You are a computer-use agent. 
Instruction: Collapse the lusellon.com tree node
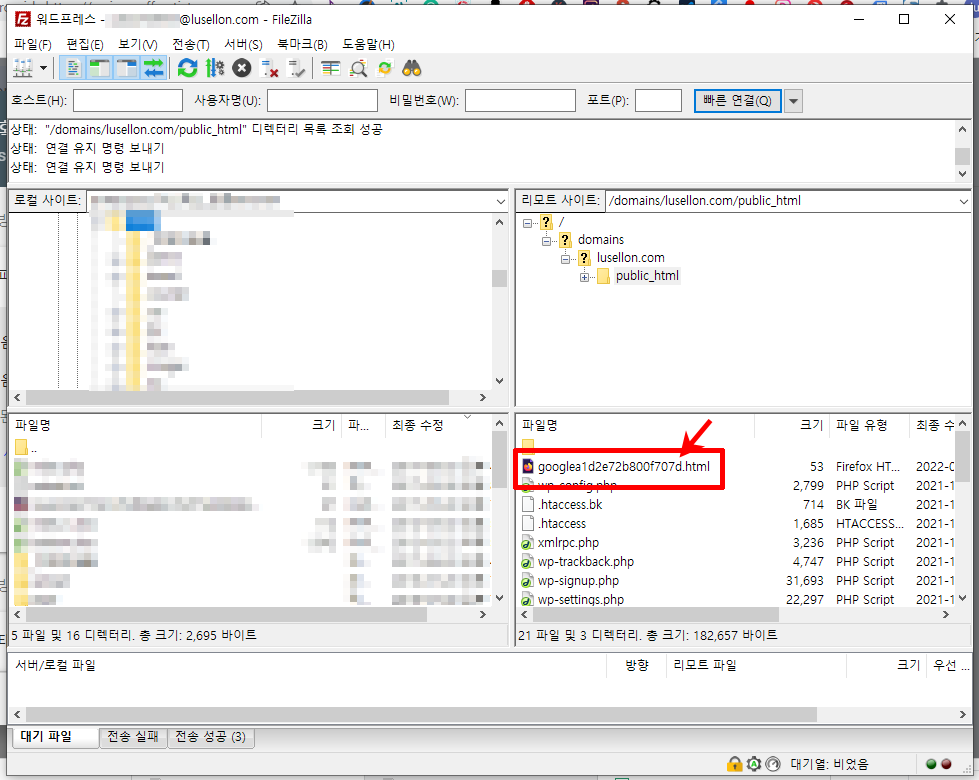[x=565, y=259]
